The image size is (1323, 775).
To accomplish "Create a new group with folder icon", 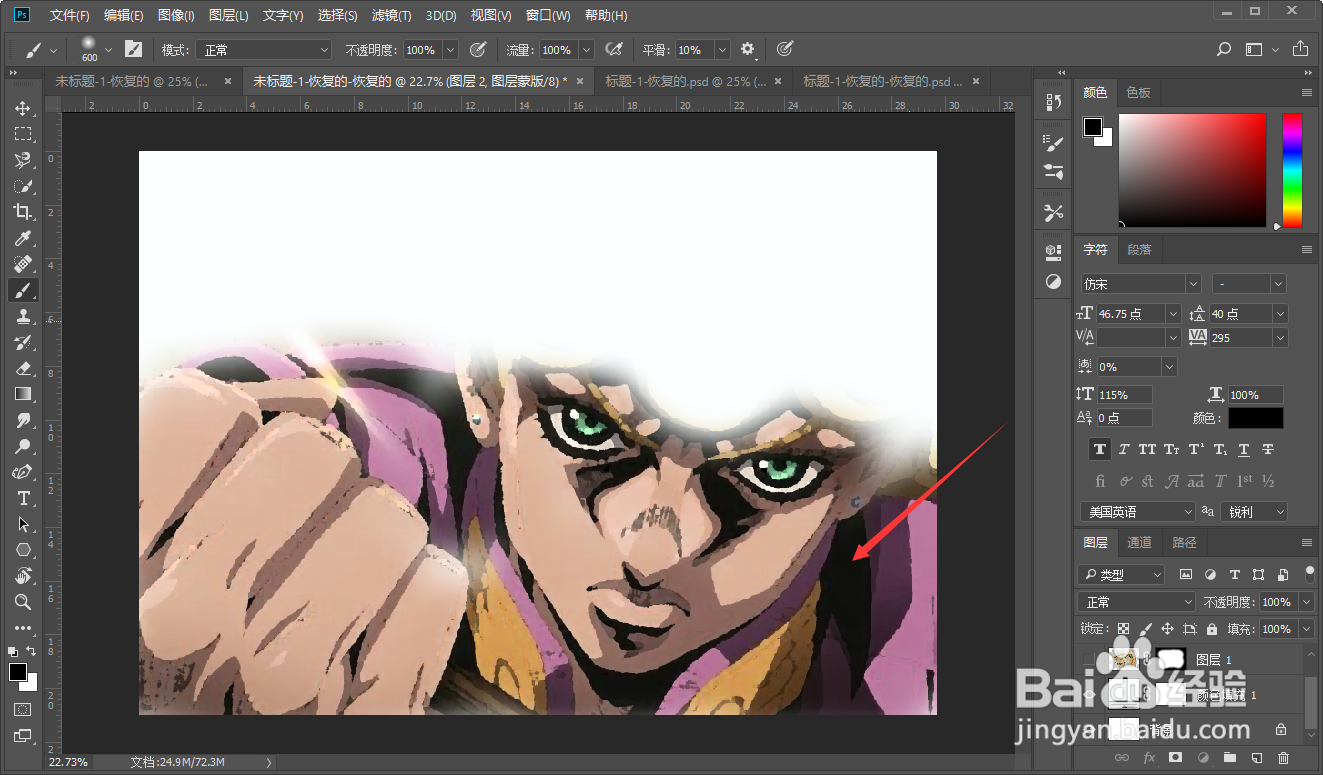I will click(x=1230, y=758).
